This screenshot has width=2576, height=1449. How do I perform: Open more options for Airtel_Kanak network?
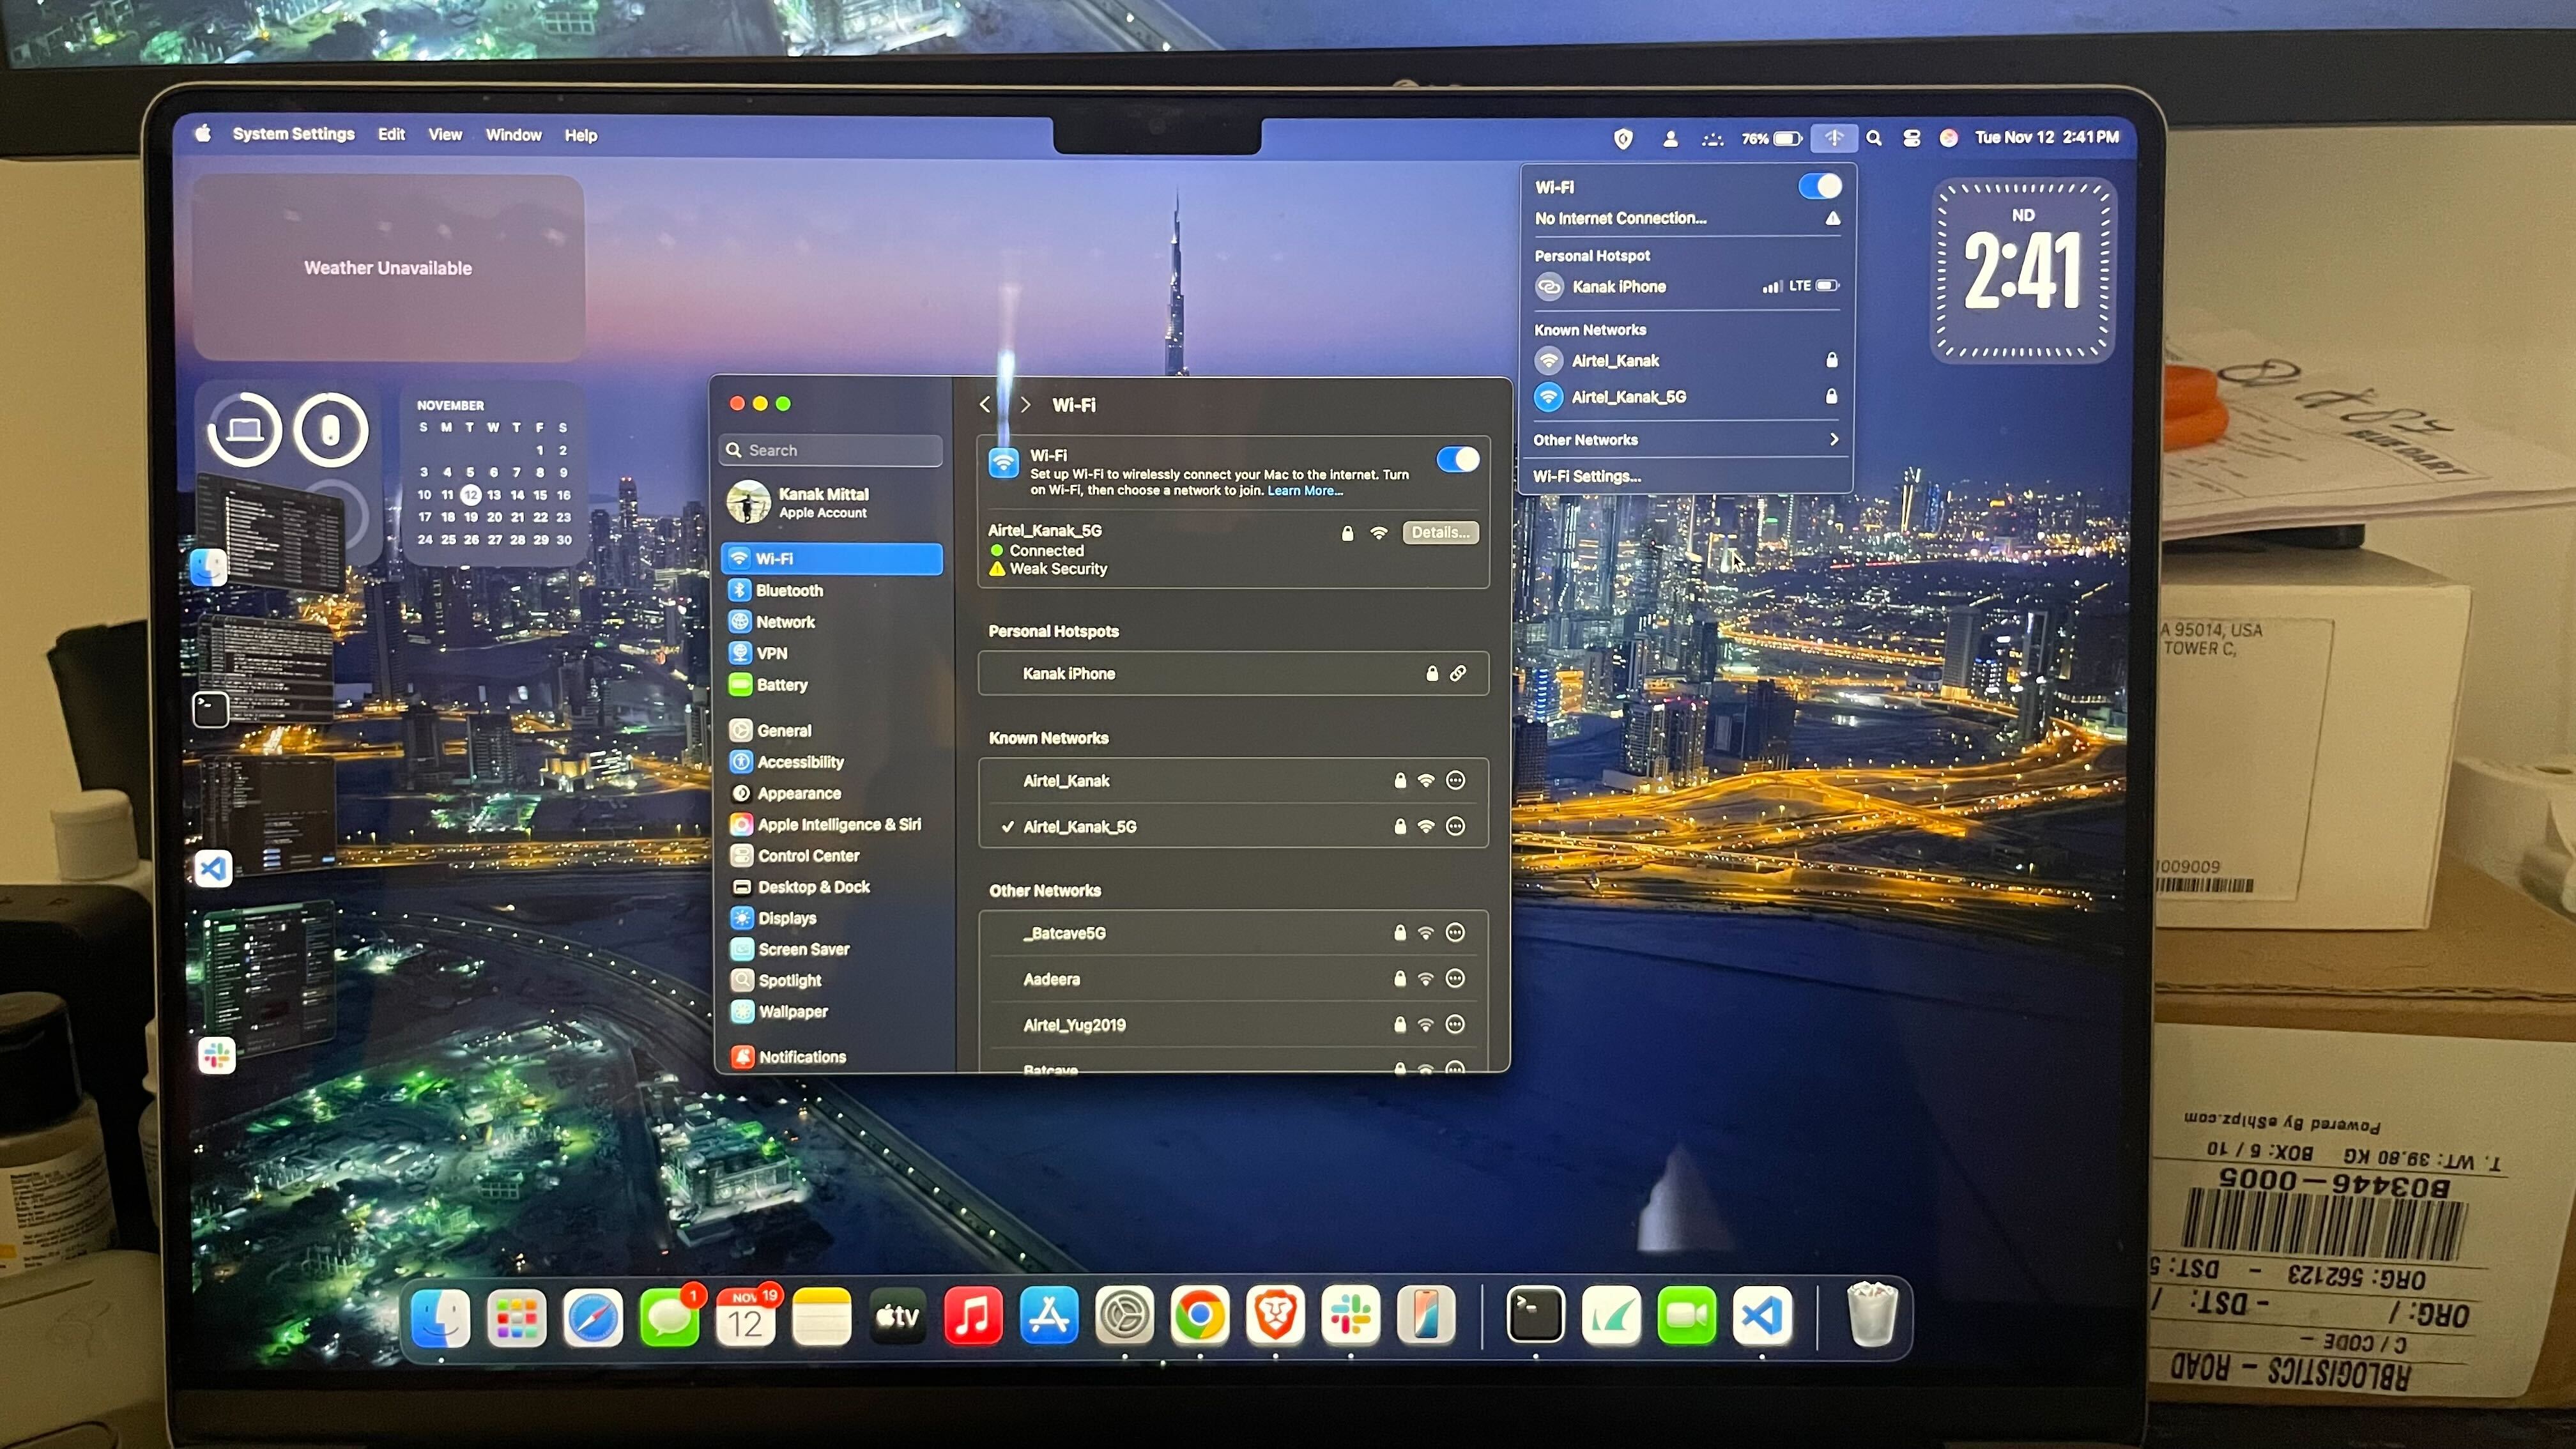click(x=1456, y=780)
